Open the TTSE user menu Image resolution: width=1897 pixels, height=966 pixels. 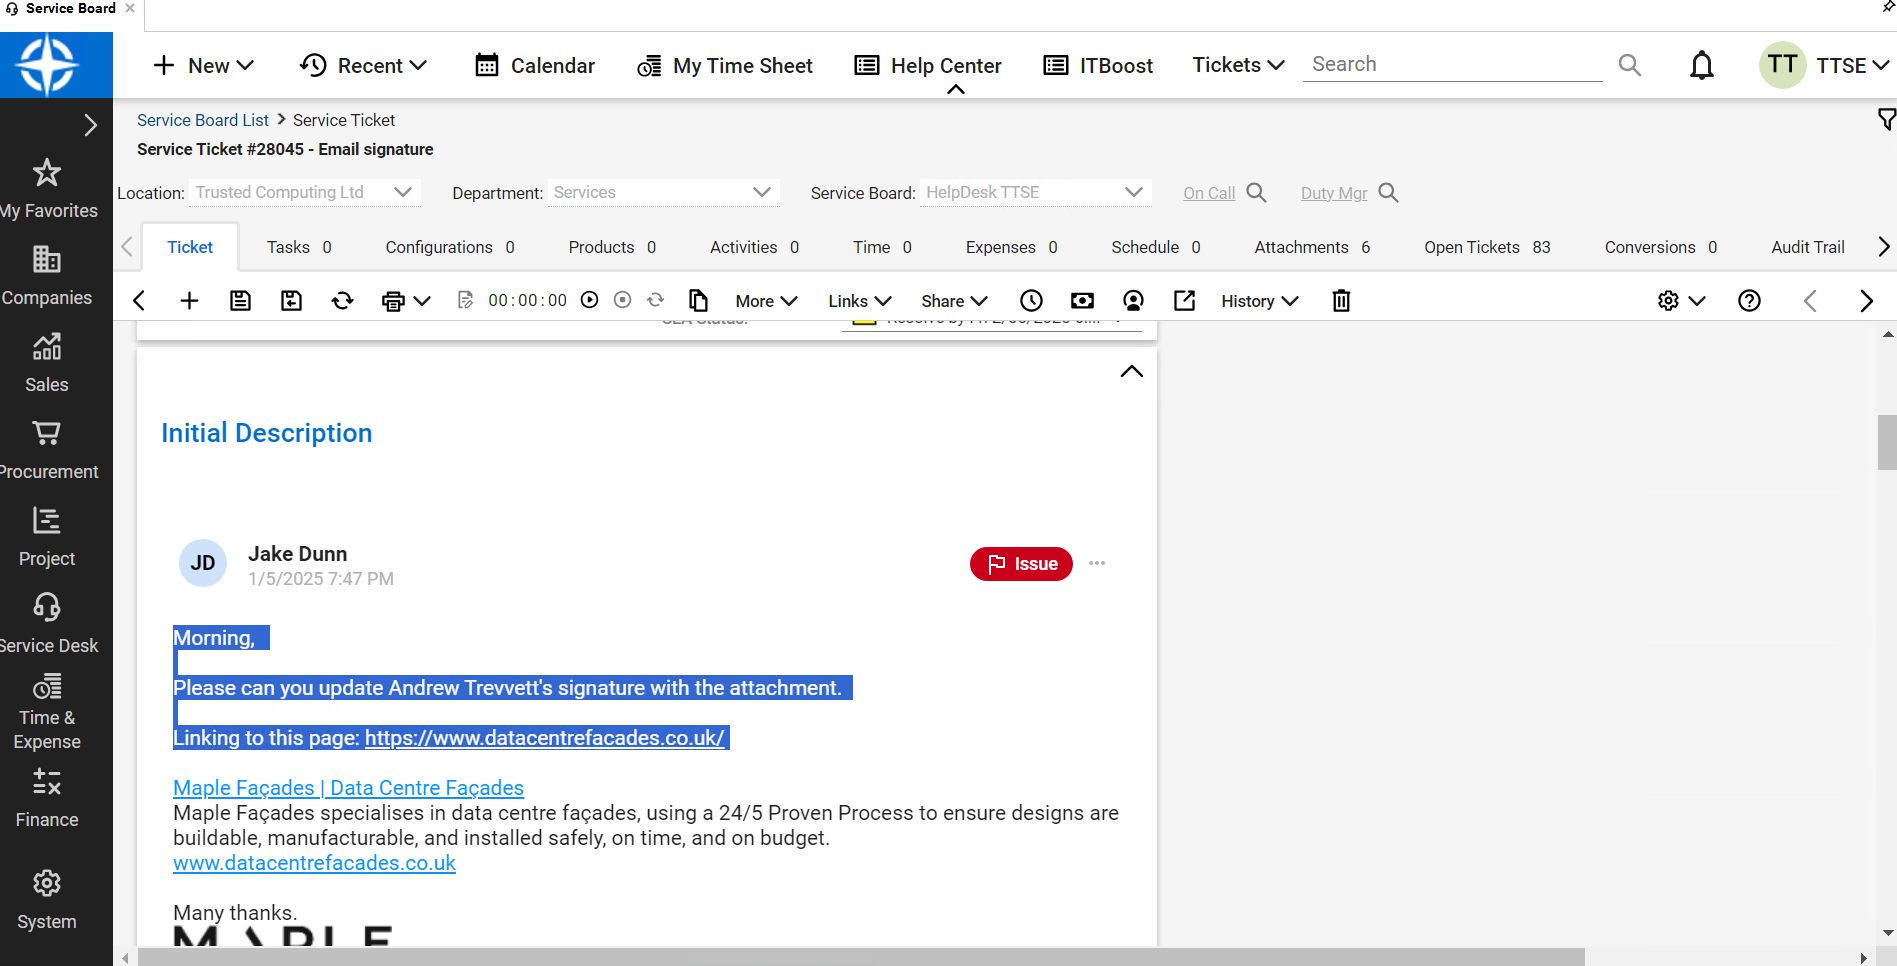click(x=1825, y=65)
